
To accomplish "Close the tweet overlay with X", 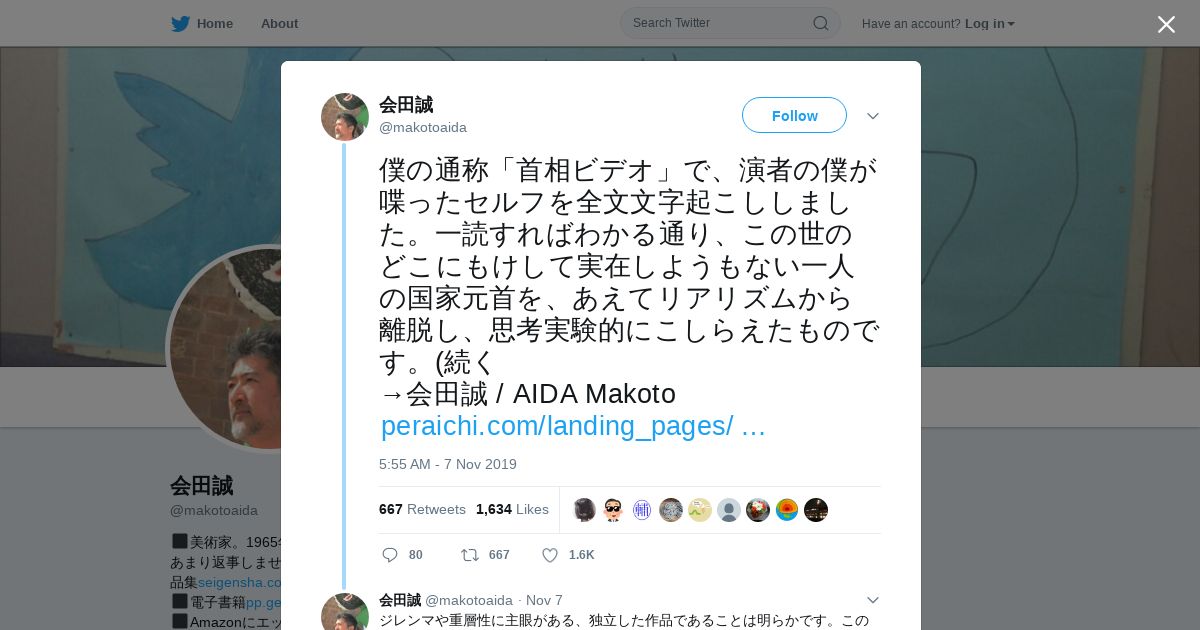I will (1166, 24).
